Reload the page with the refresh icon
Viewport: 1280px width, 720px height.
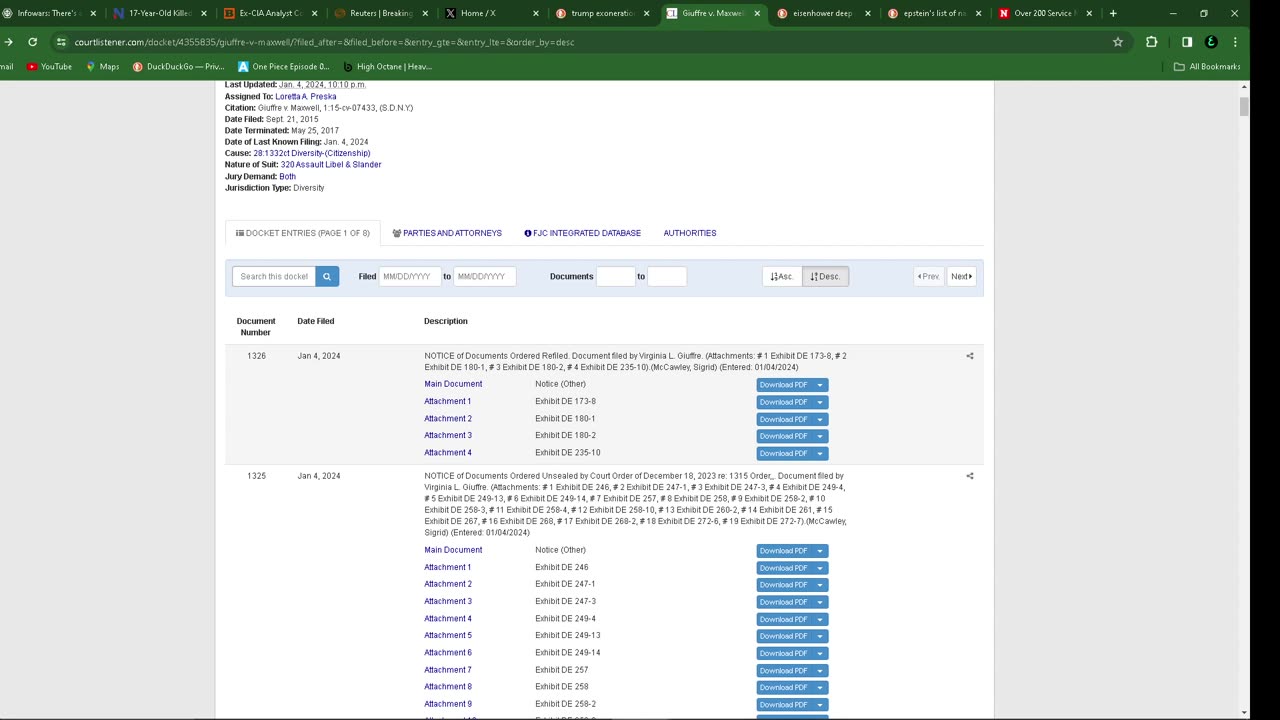pos(33,42)
